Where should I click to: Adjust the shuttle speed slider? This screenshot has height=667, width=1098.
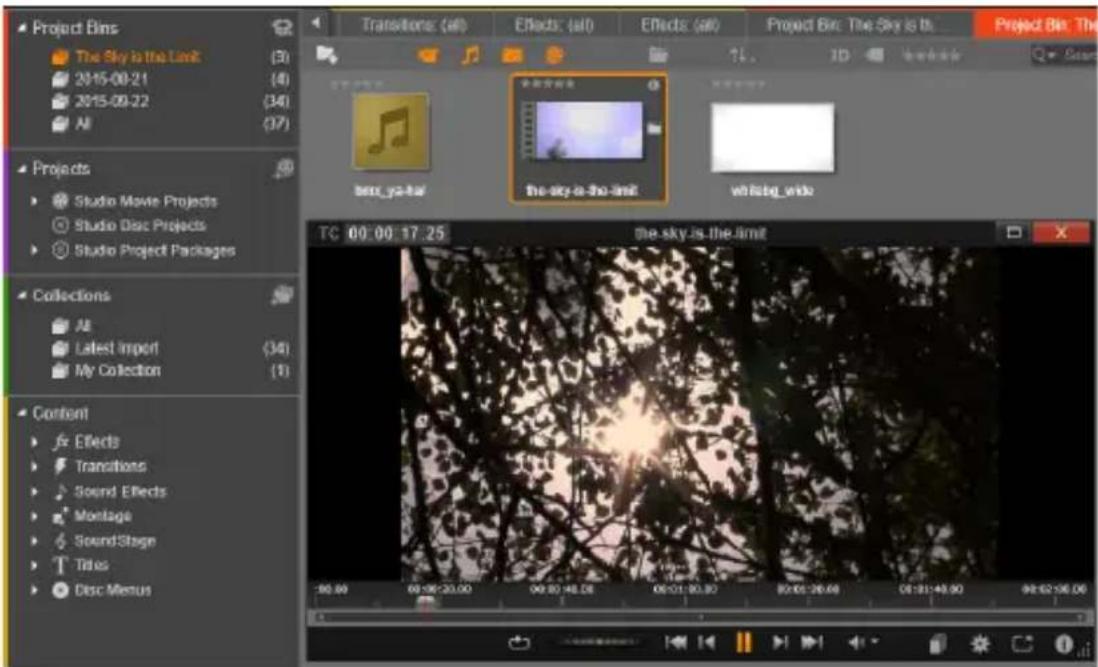pos(599,642)
